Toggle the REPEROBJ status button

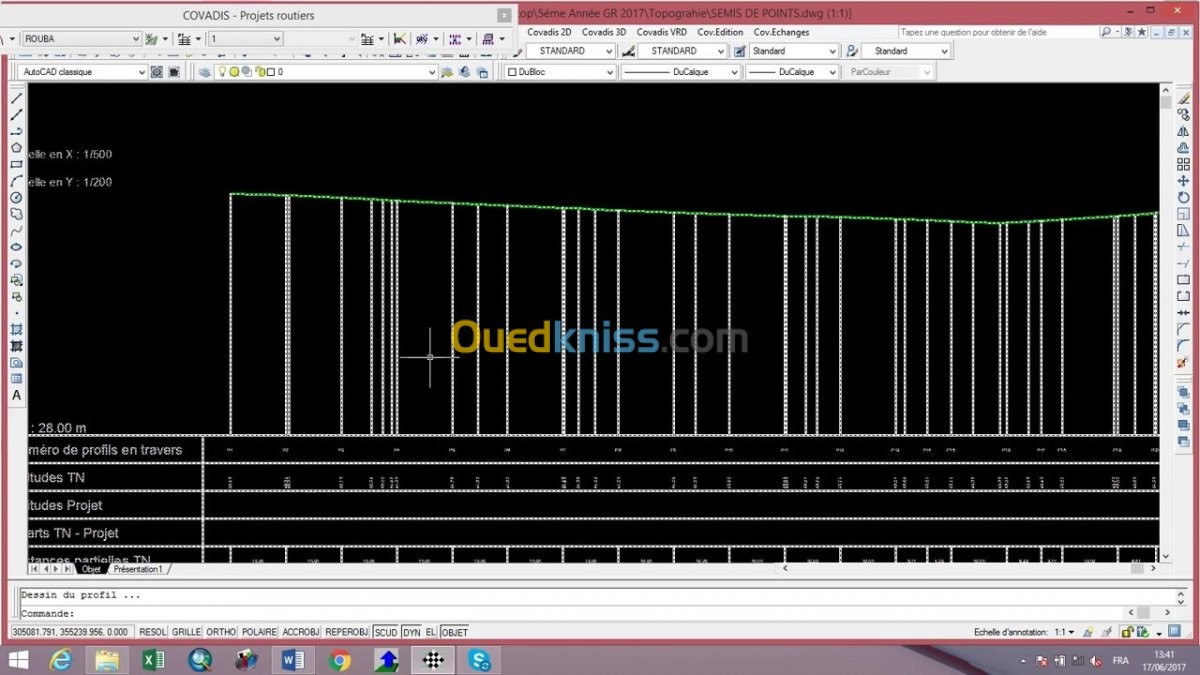[x=347, y=632]
